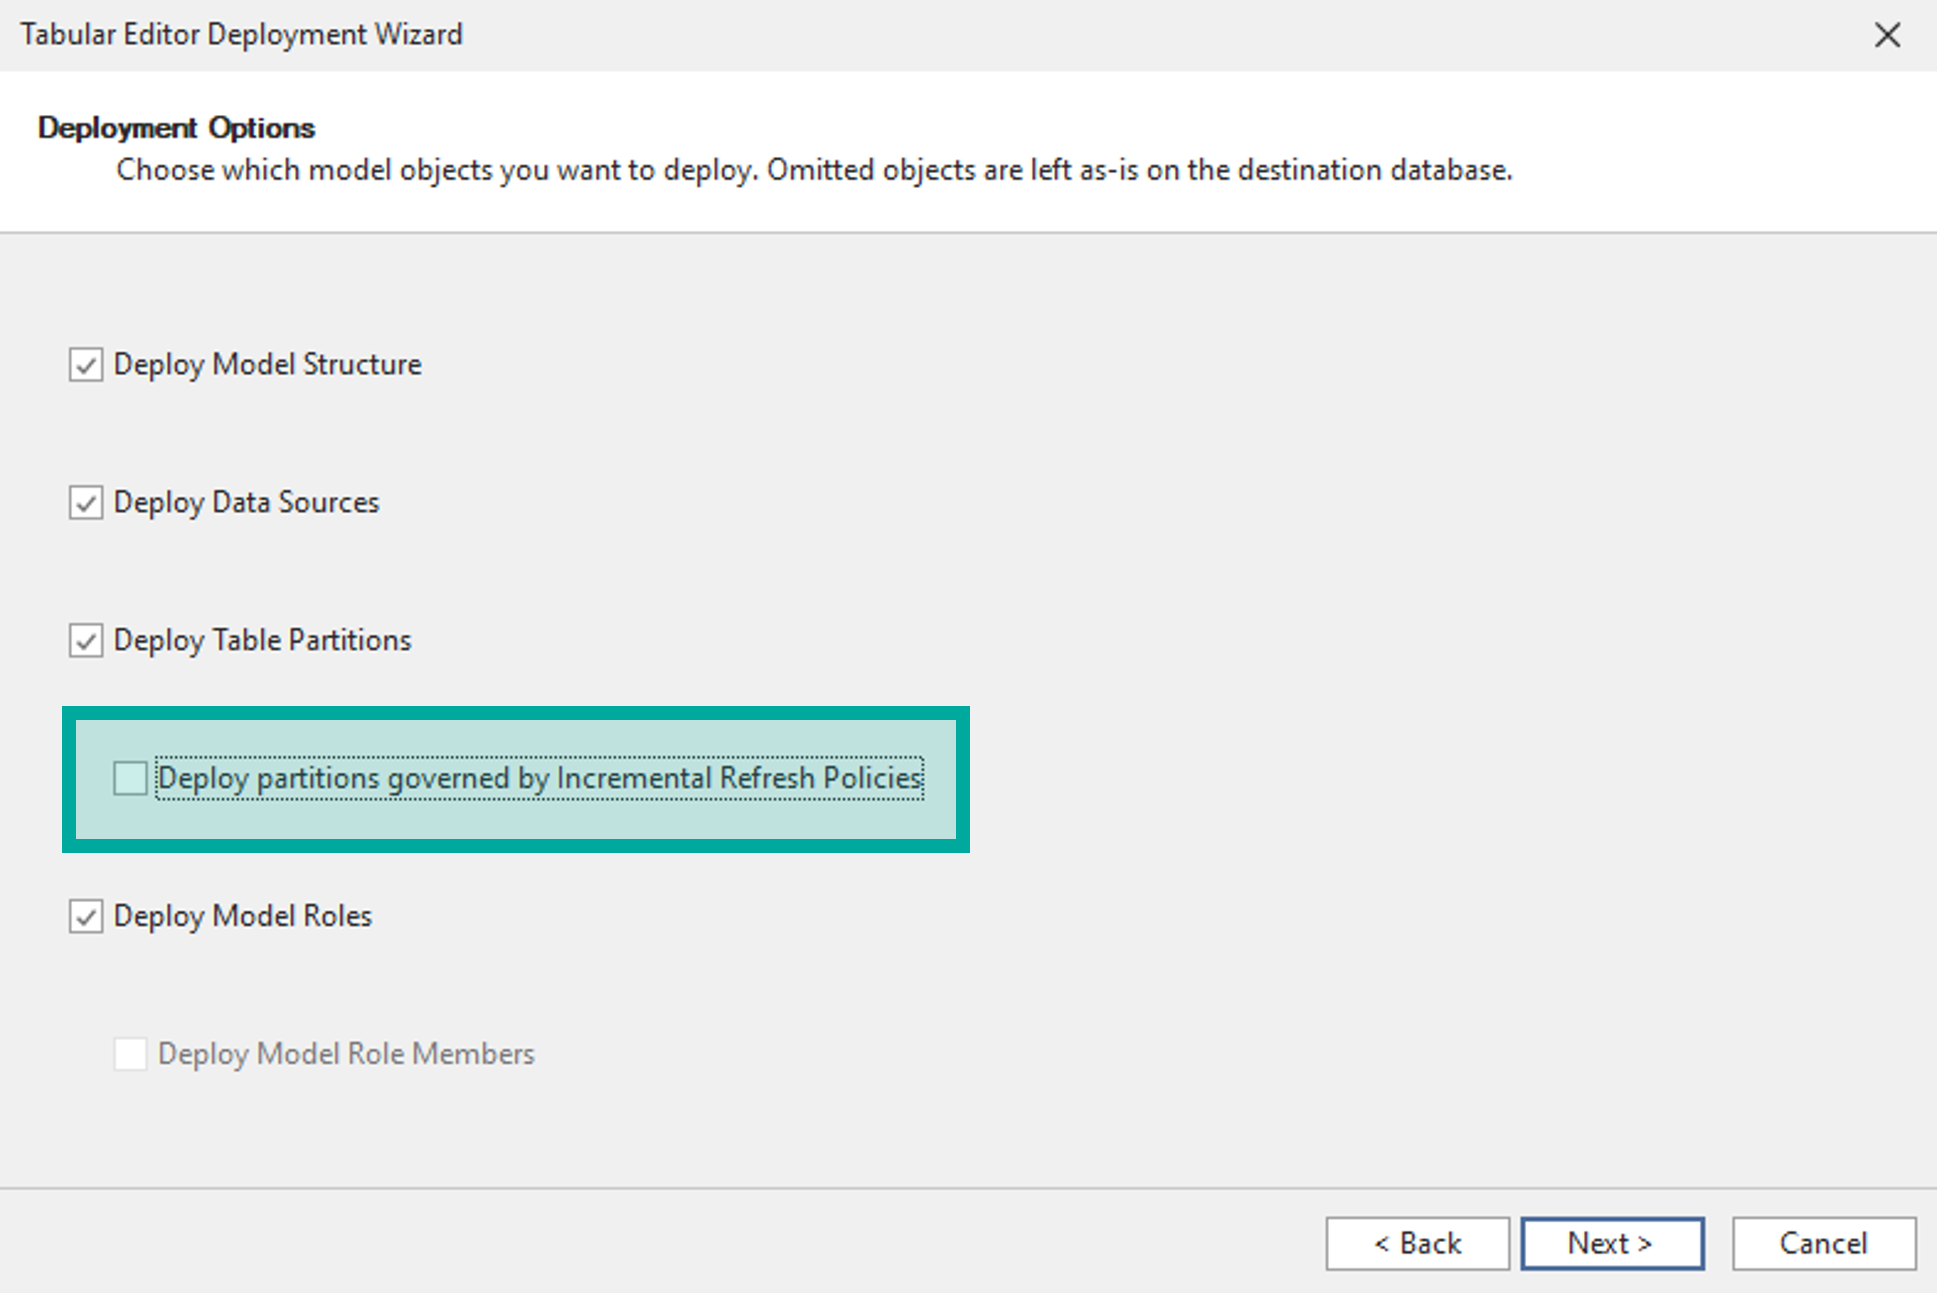This screenshot has height=1293, width=1937.
Task: Click the Cancel button to exit
Action: pos(1822,1238)
